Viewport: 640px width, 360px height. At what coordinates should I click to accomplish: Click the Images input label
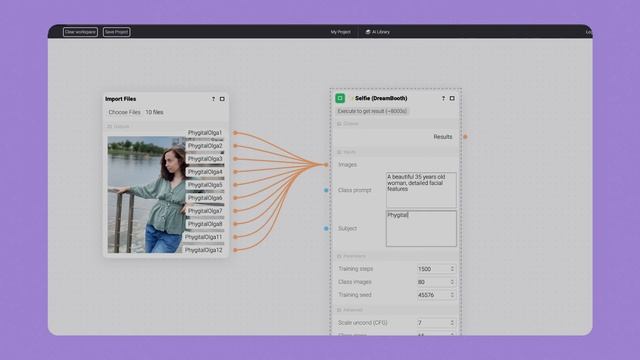(347, 164)
